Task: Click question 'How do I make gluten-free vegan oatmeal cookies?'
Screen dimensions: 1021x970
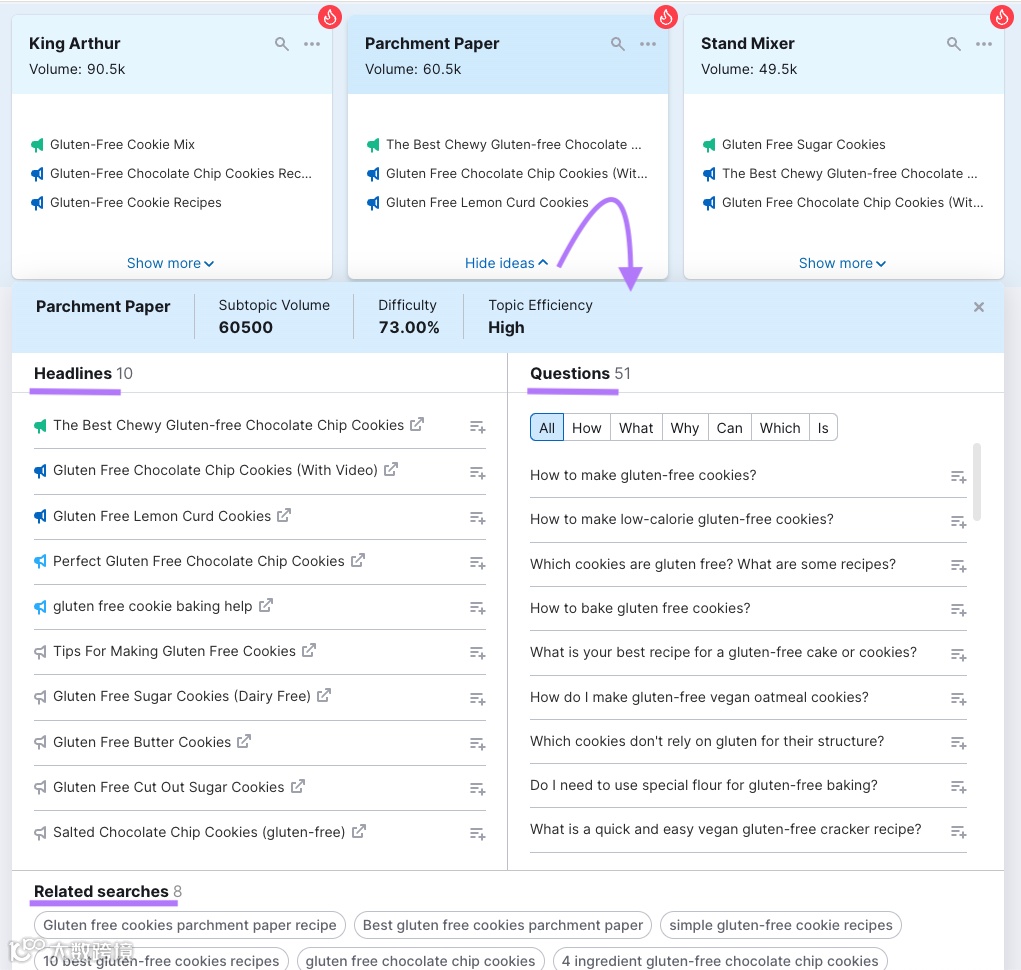Action: point(699,697)
